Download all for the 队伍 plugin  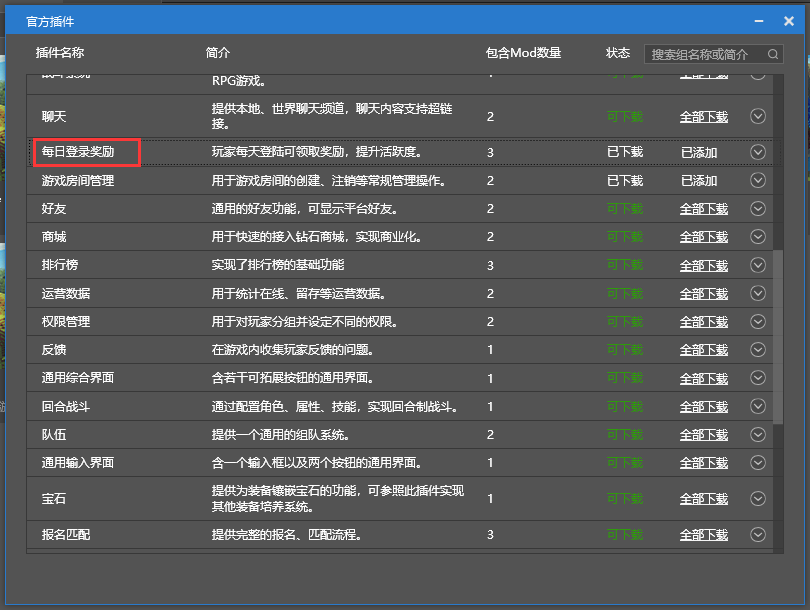(703, 435)
